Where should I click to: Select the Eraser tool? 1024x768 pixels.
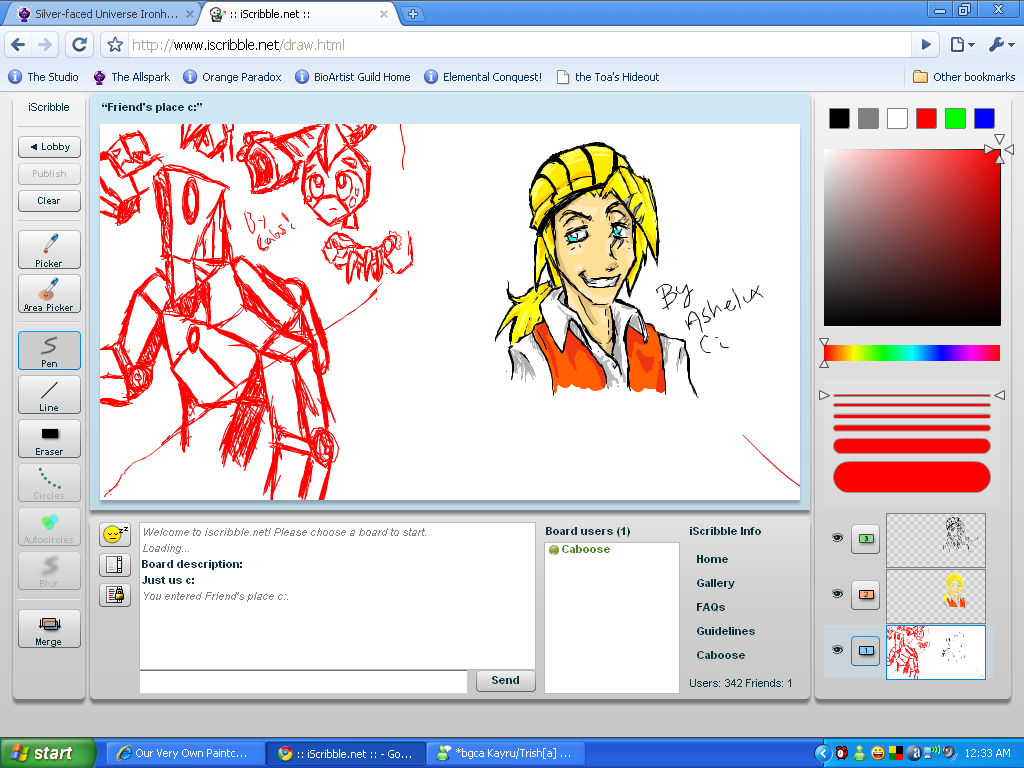49,438
